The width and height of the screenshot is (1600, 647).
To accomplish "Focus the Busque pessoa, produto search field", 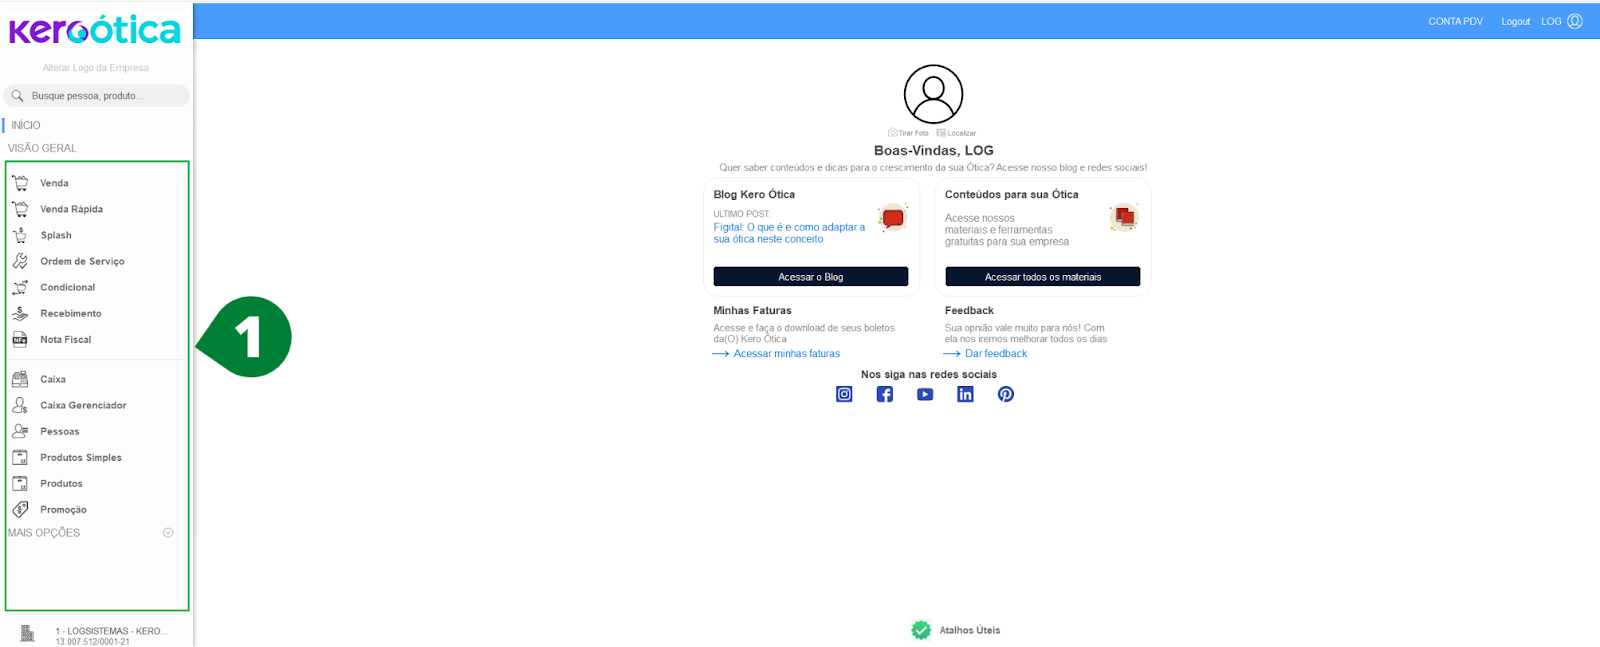I will (x=97, y=96).
